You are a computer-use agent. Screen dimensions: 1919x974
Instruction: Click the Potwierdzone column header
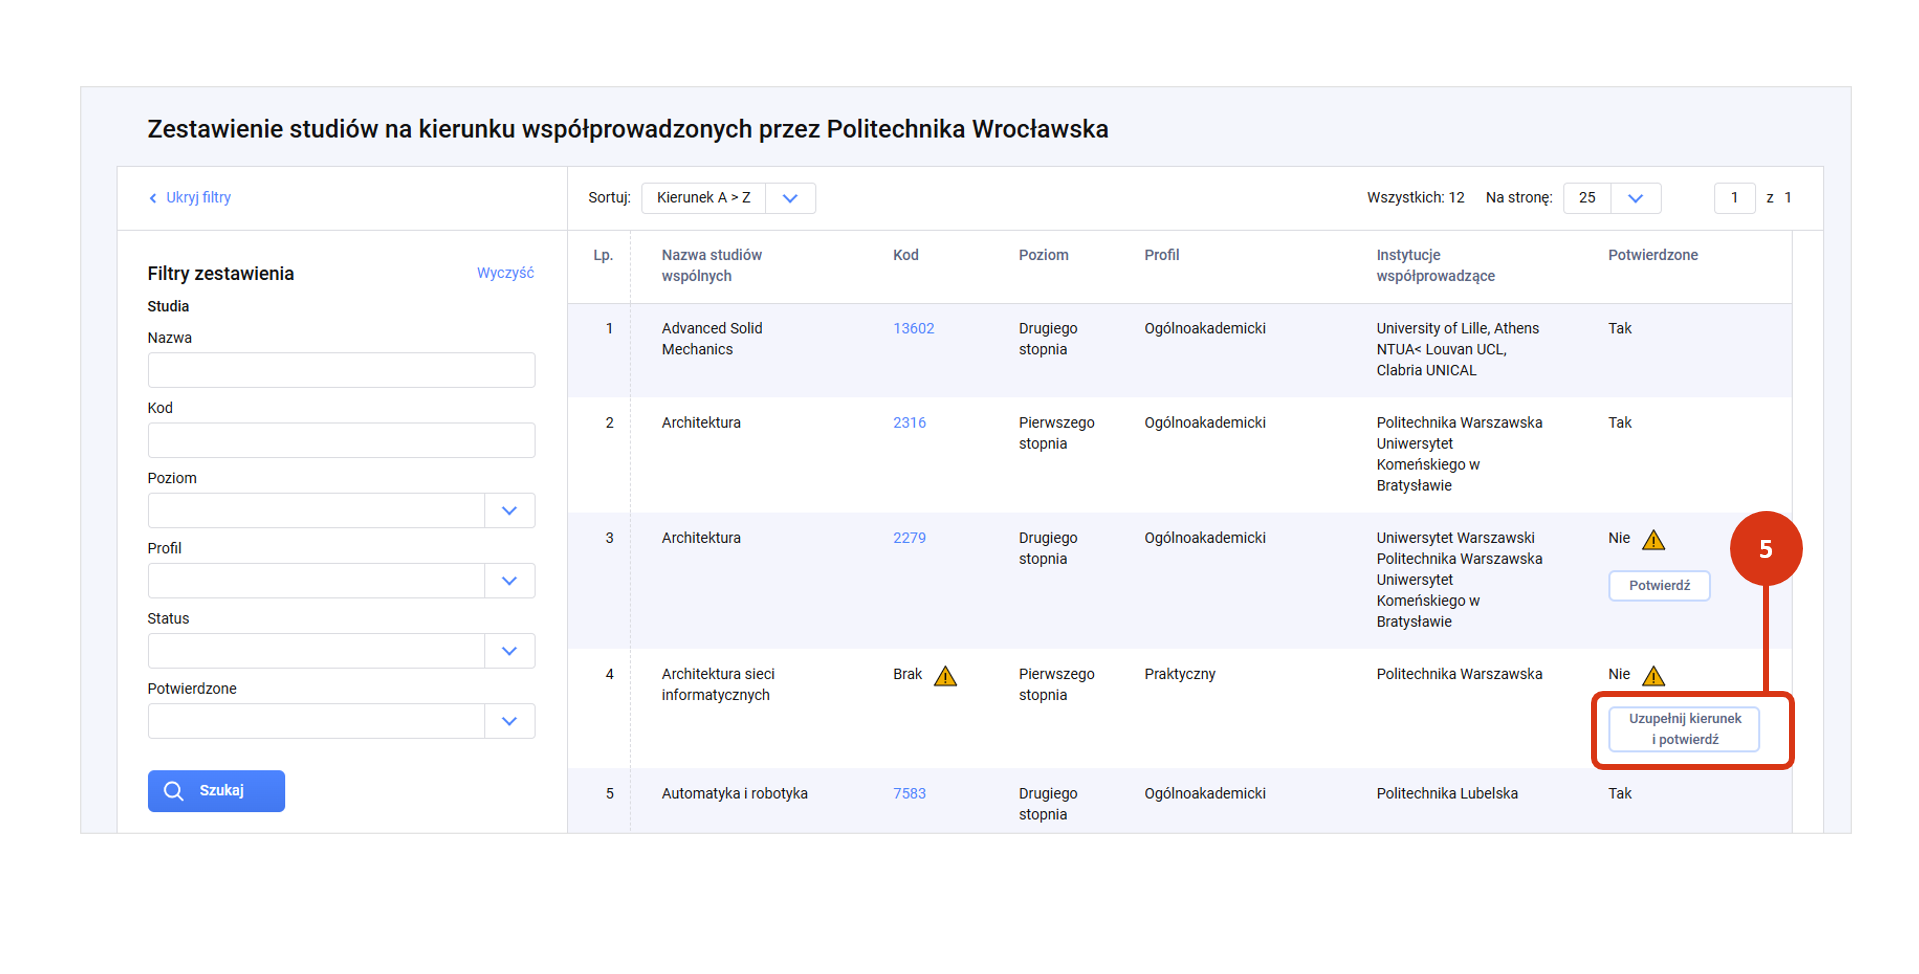click(x=1653, y=256)
